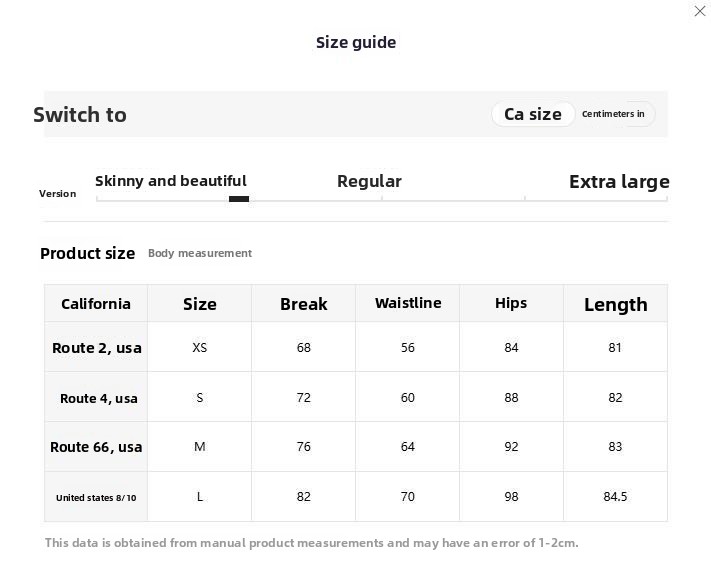Select the Skinny and beautiful version
Viewport: 711px width, 562px height.
[171, 181]
